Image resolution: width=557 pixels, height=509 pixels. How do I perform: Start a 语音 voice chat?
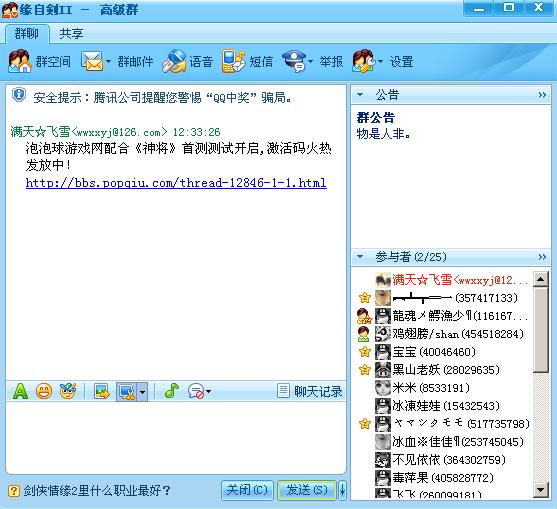(x=174, y=61)
